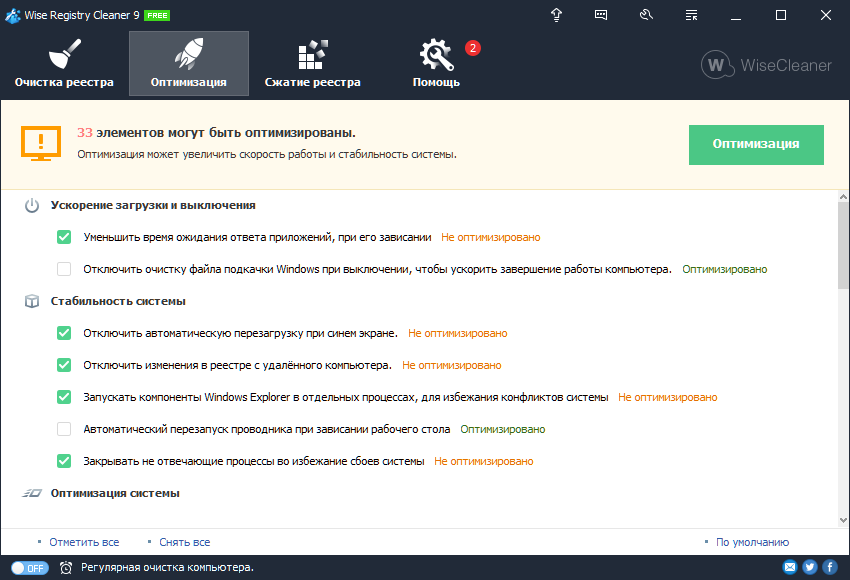Open the Facebook icon in status bar
The width and height of the screenshot is (850, 580).
pos(830,567)
